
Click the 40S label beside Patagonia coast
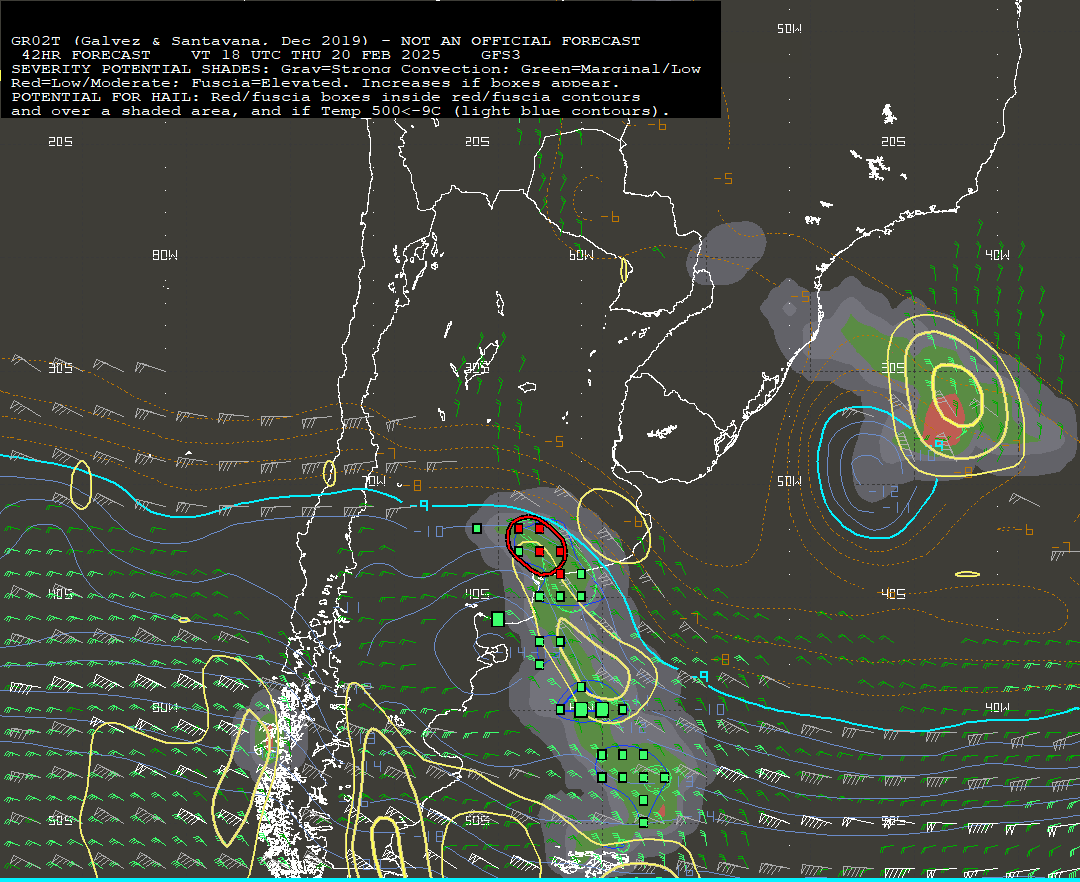point(477,594)
